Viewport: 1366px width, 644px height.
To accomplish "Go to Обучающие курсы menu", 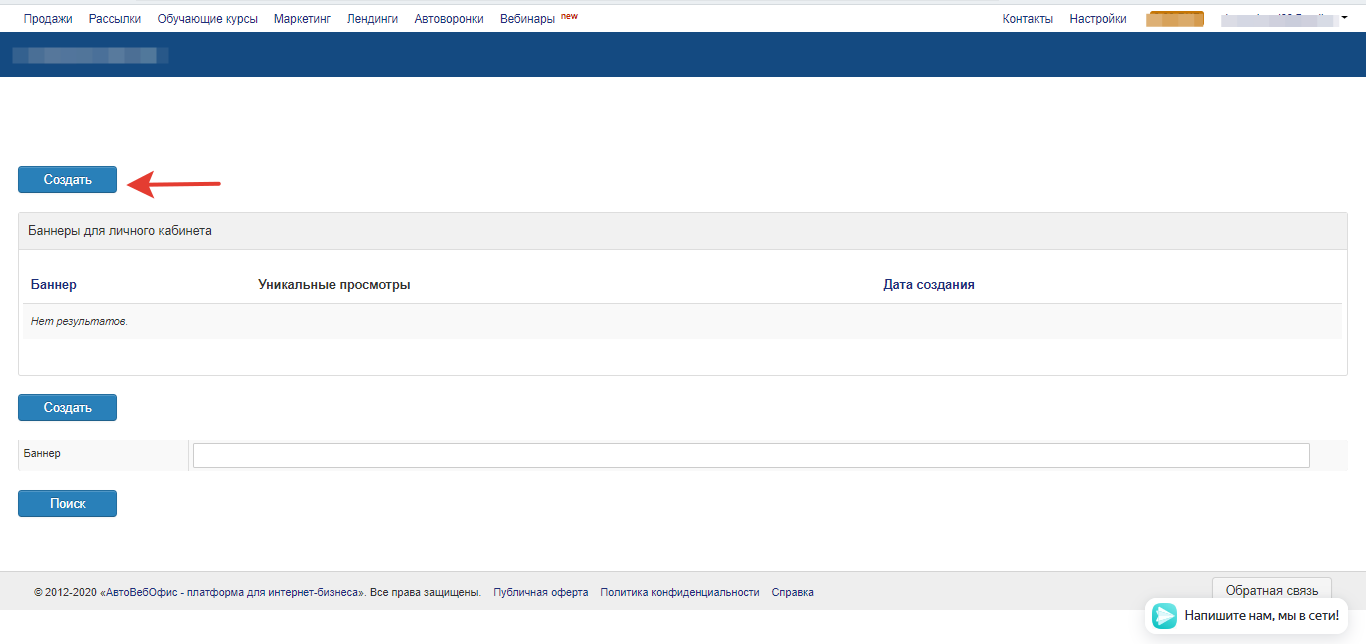I will click(x=207, y=19).
